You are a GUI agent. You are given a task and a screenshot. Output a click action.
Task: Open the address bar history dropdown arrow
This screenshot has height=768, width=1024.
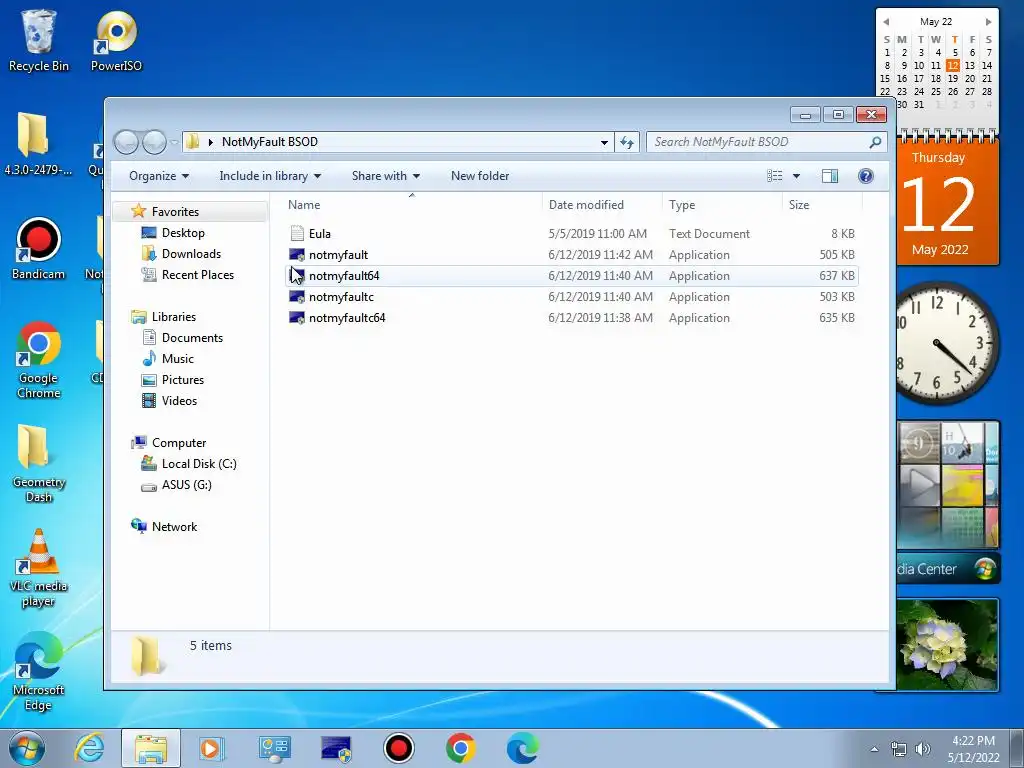click(x=604, y=142)
